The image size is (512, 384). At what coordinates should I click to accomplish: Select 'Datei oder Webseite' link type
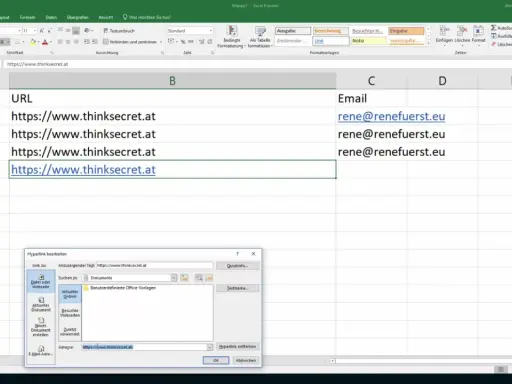(x=41, y=282)
